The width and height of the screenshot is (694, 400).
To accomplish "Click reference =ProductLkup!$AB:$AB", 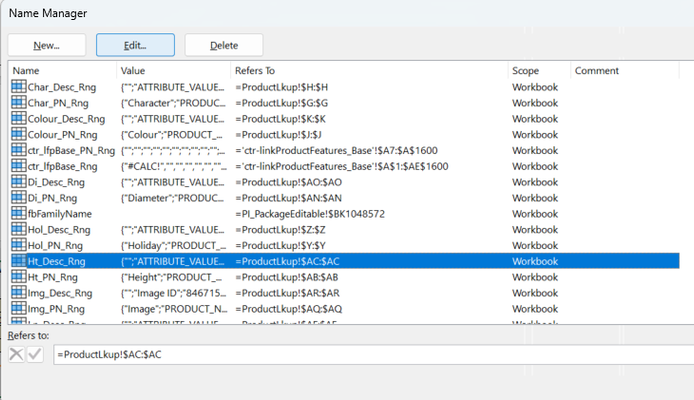I will pyautogui.click(x=287, y=277).
